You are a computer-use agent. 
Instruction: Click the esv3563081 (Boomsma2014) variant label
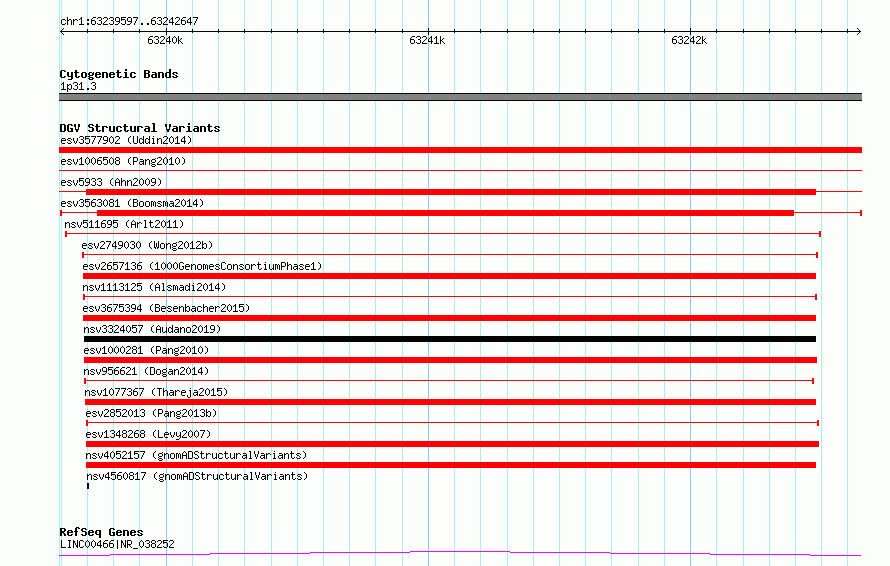(x=132, y=203)
